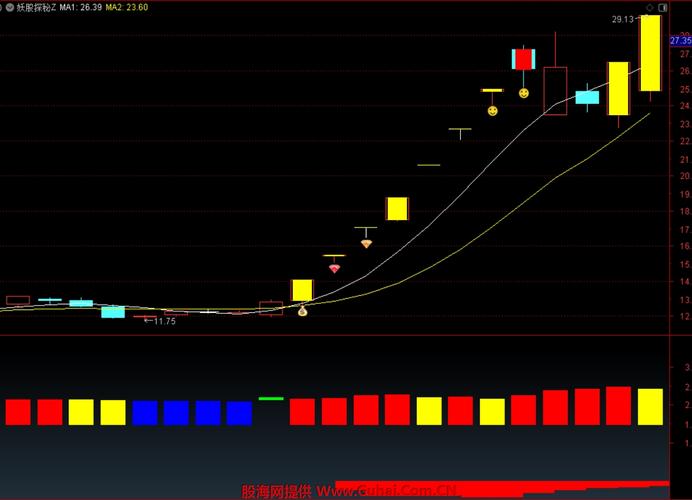The image size is (692, 500).
Task: Click the small diamond icons beside 29.13
Action: (x=653, y=7)
